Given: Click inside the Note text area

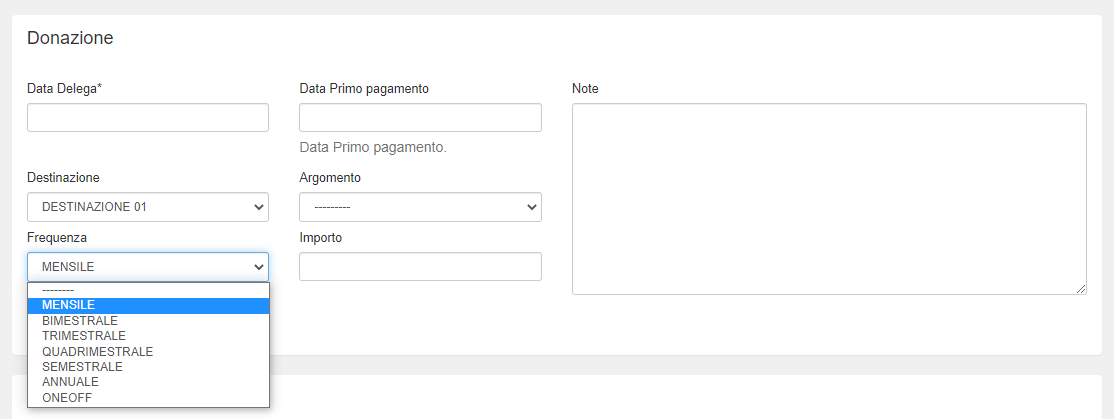Looking at the screenshot, I should click(x=829, y=199).
